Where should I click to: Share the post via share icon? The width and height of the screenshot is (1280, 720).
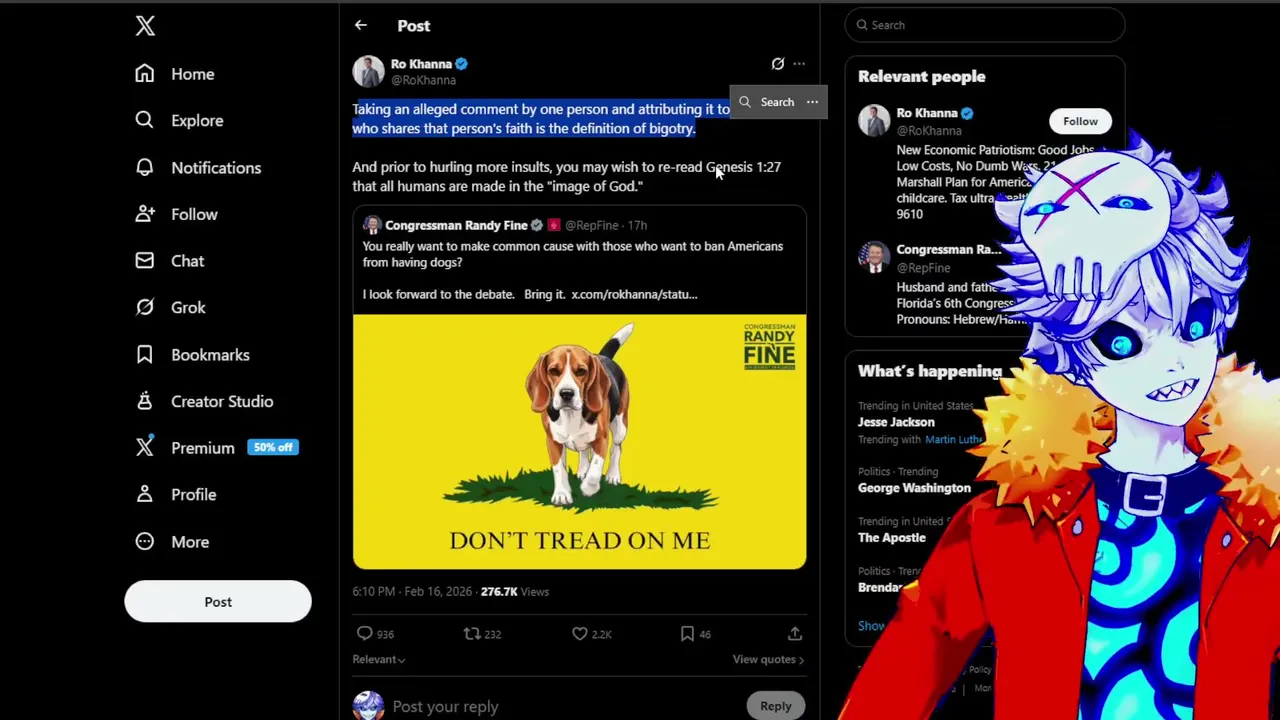click(x=795, y=634)
